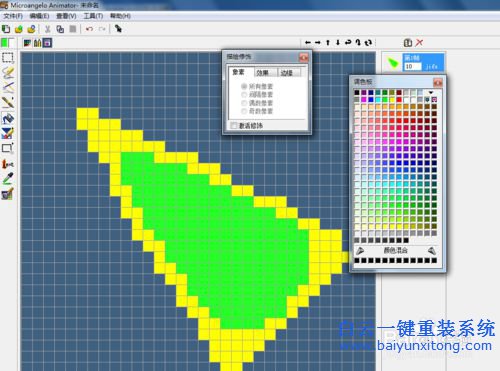Click the shift image down arrow

point(338,43)
